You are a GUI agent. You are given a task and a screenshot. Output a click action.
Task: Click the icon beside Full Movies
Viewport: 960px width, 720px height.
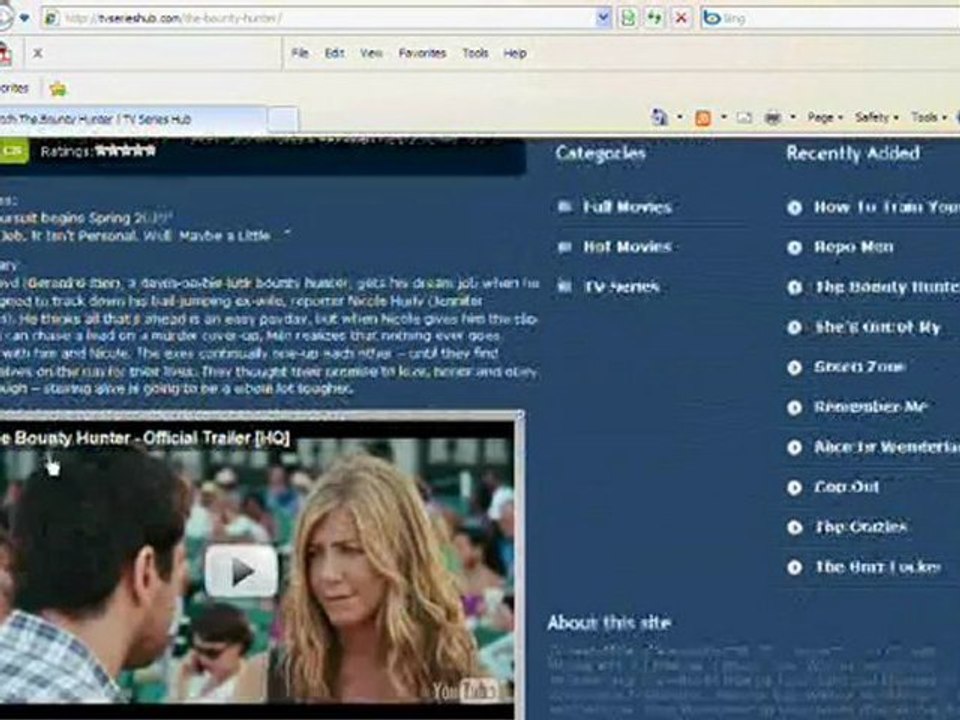(x=564, y=207)
